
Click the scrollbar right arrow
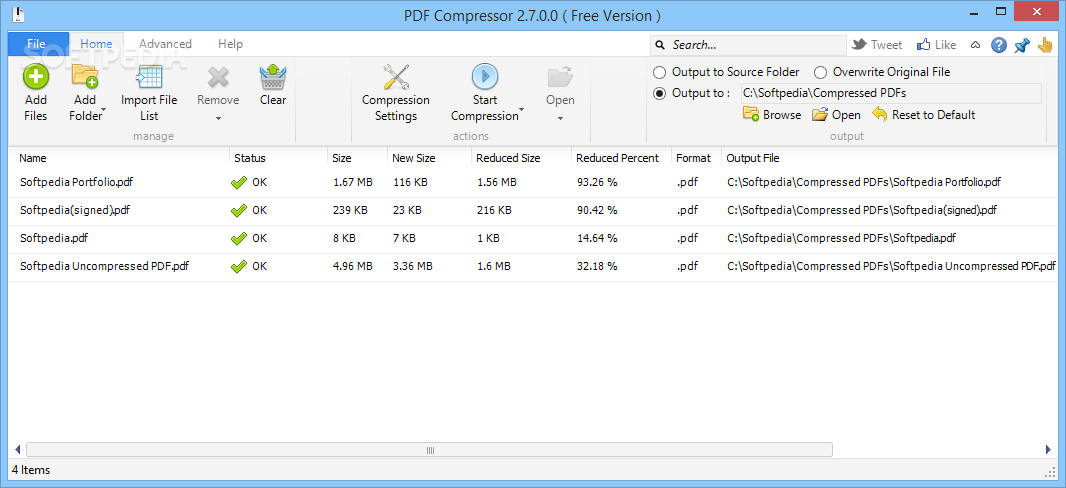[x=1048, y=449]
